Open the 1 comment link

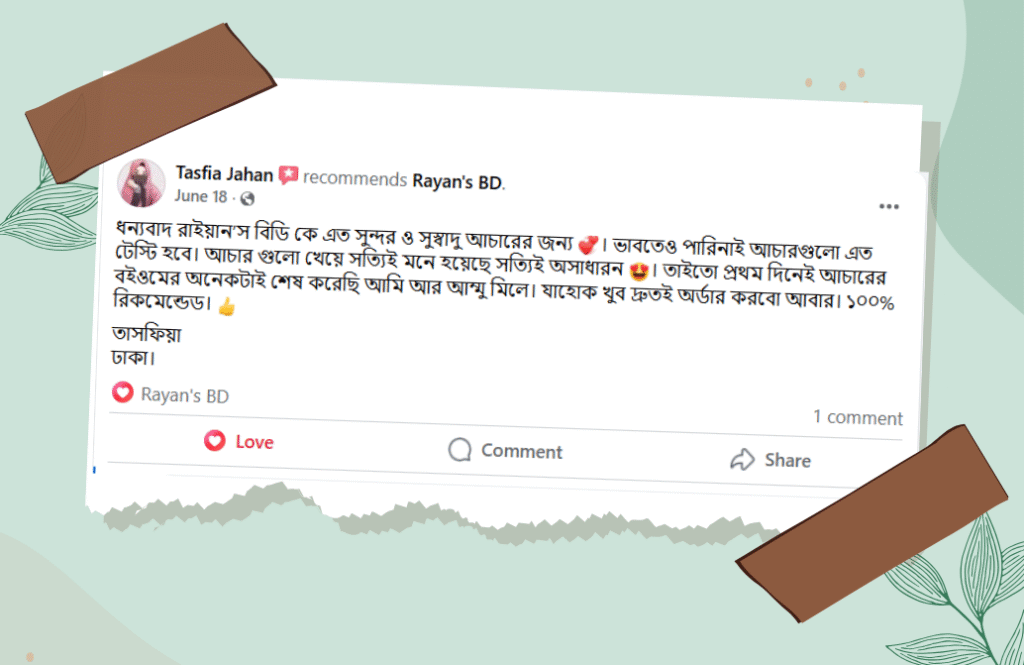click(857, 417)
